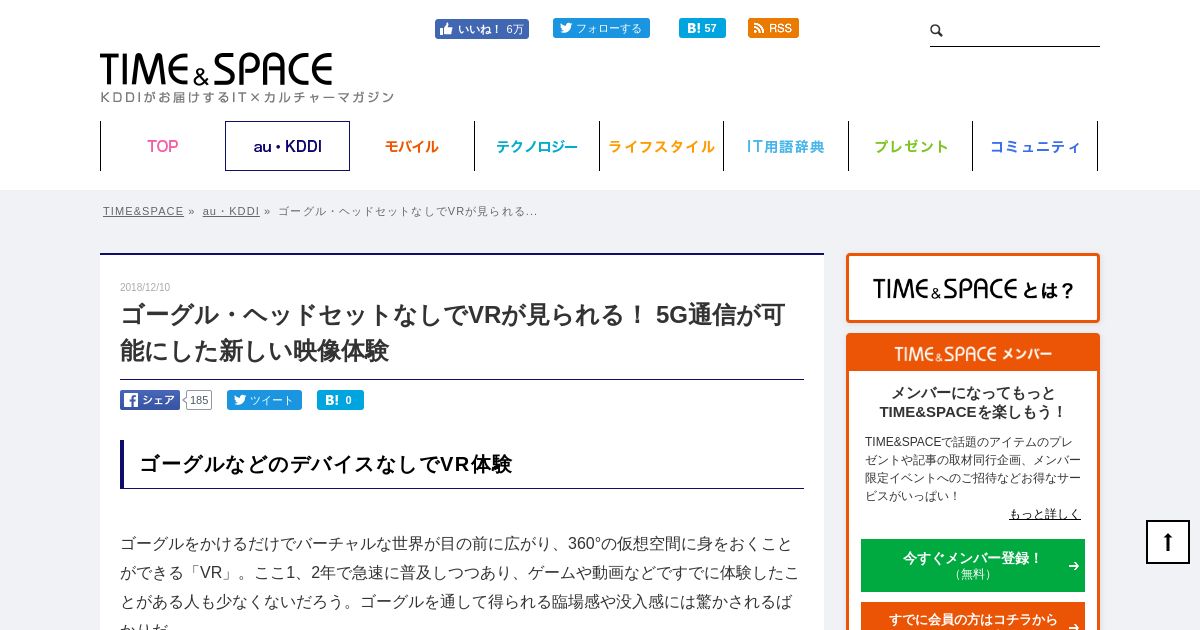The image size is (1200, 630).
Task: Click the Twitter フォローする button
Action: [x=601, y=28]
